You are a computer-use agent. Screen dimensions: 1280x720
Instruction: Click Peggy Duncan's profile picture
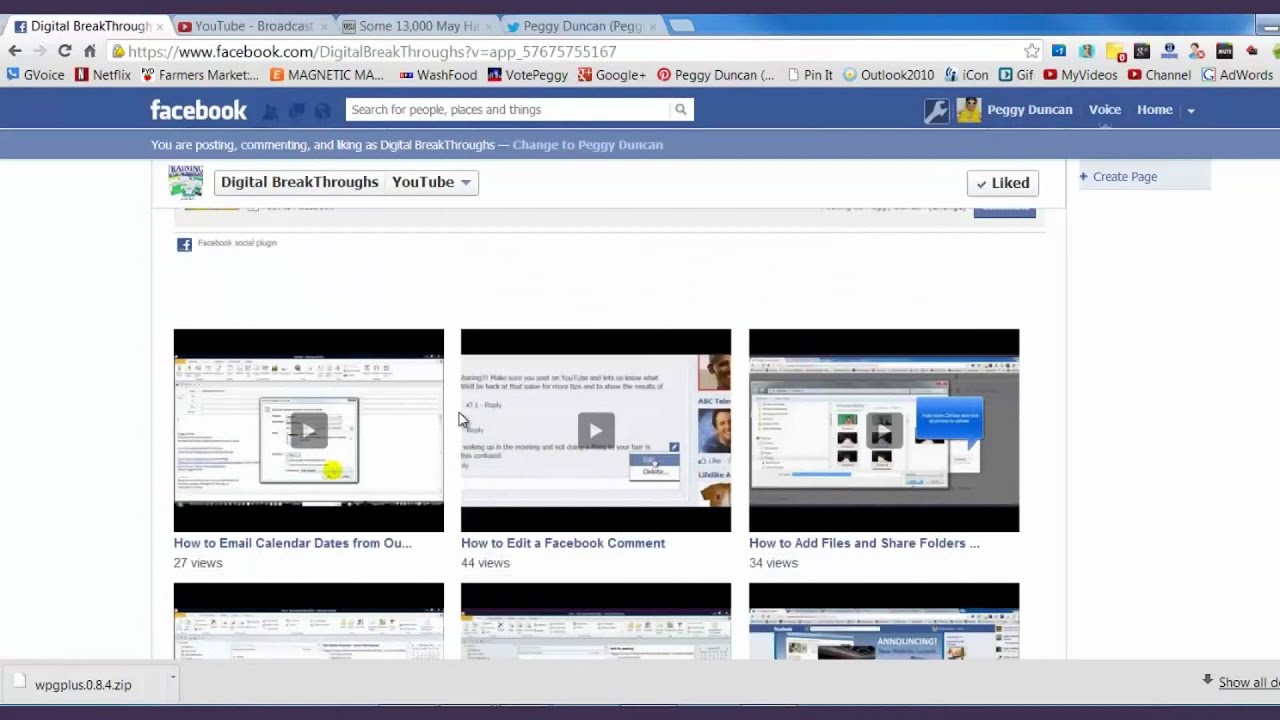(x=968, y=110)
